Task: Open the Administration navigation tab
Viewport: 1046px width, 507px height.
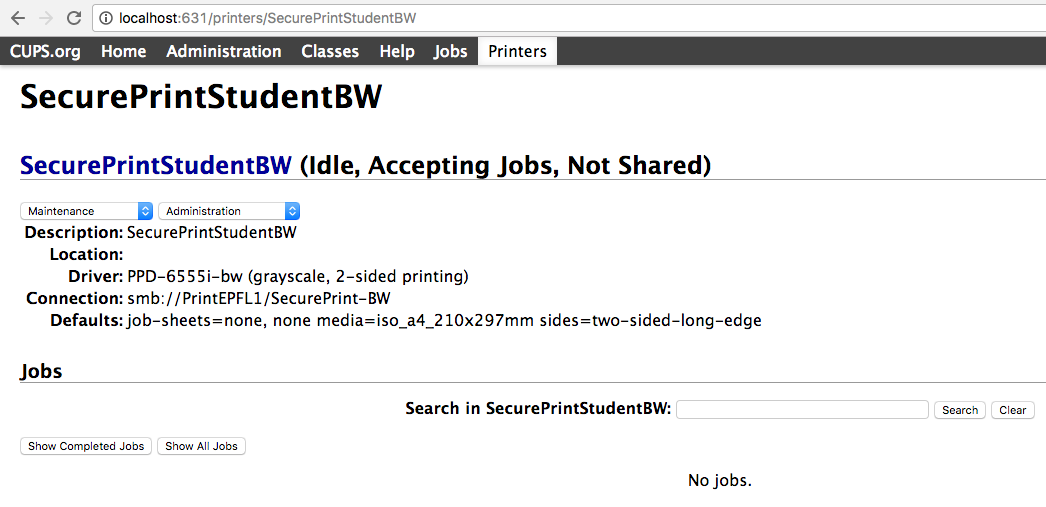Action: click(224, 51)
